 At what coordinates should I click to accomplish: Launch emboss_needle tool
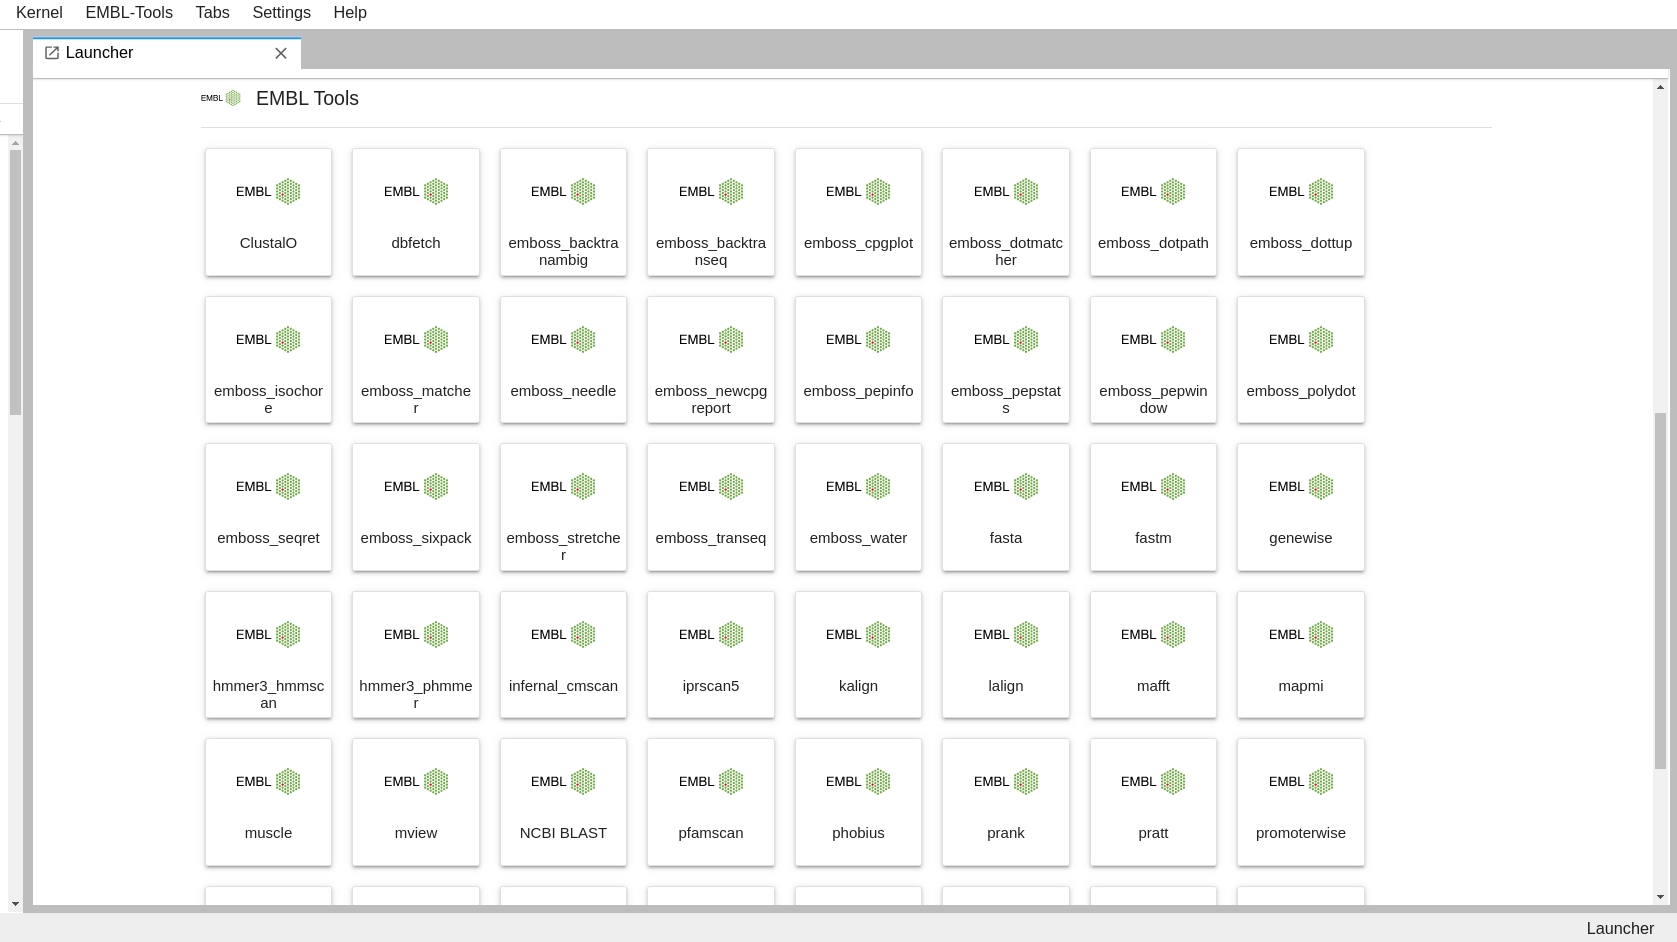pos(563,360)
